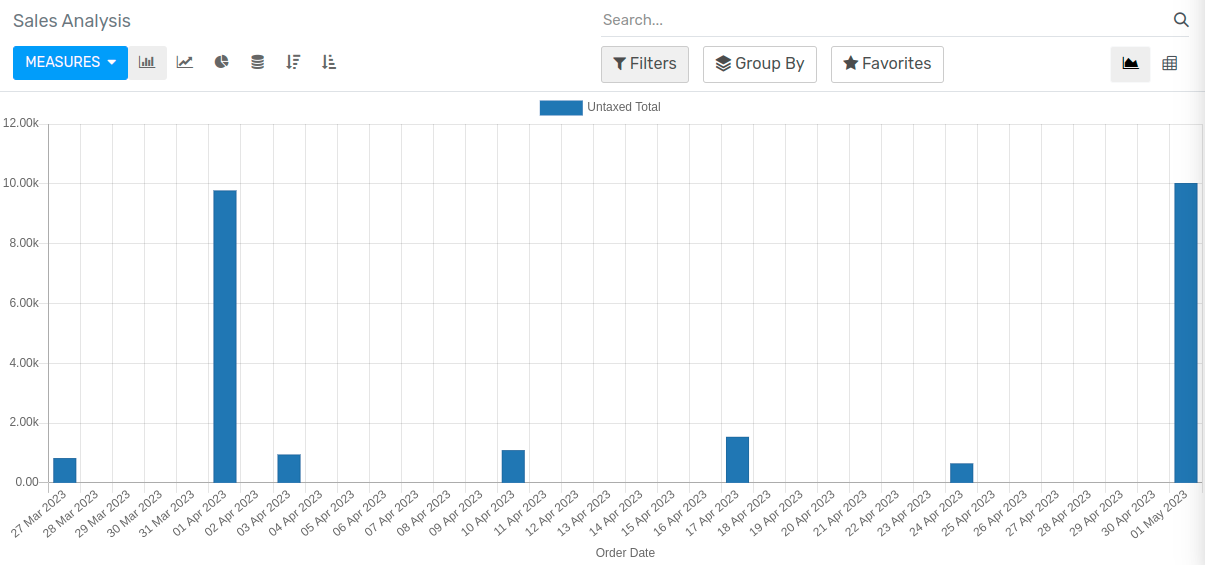Toggle stacked chart option

tap(258, 63)
